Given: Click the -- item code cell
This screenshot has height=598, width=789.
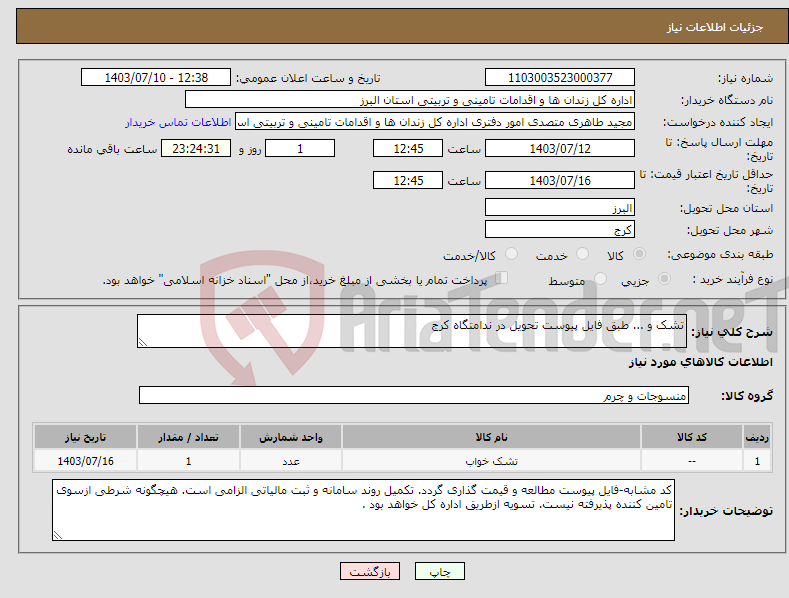Looking at the screenshot, I should pyautogui.click(x=691, y=461).
